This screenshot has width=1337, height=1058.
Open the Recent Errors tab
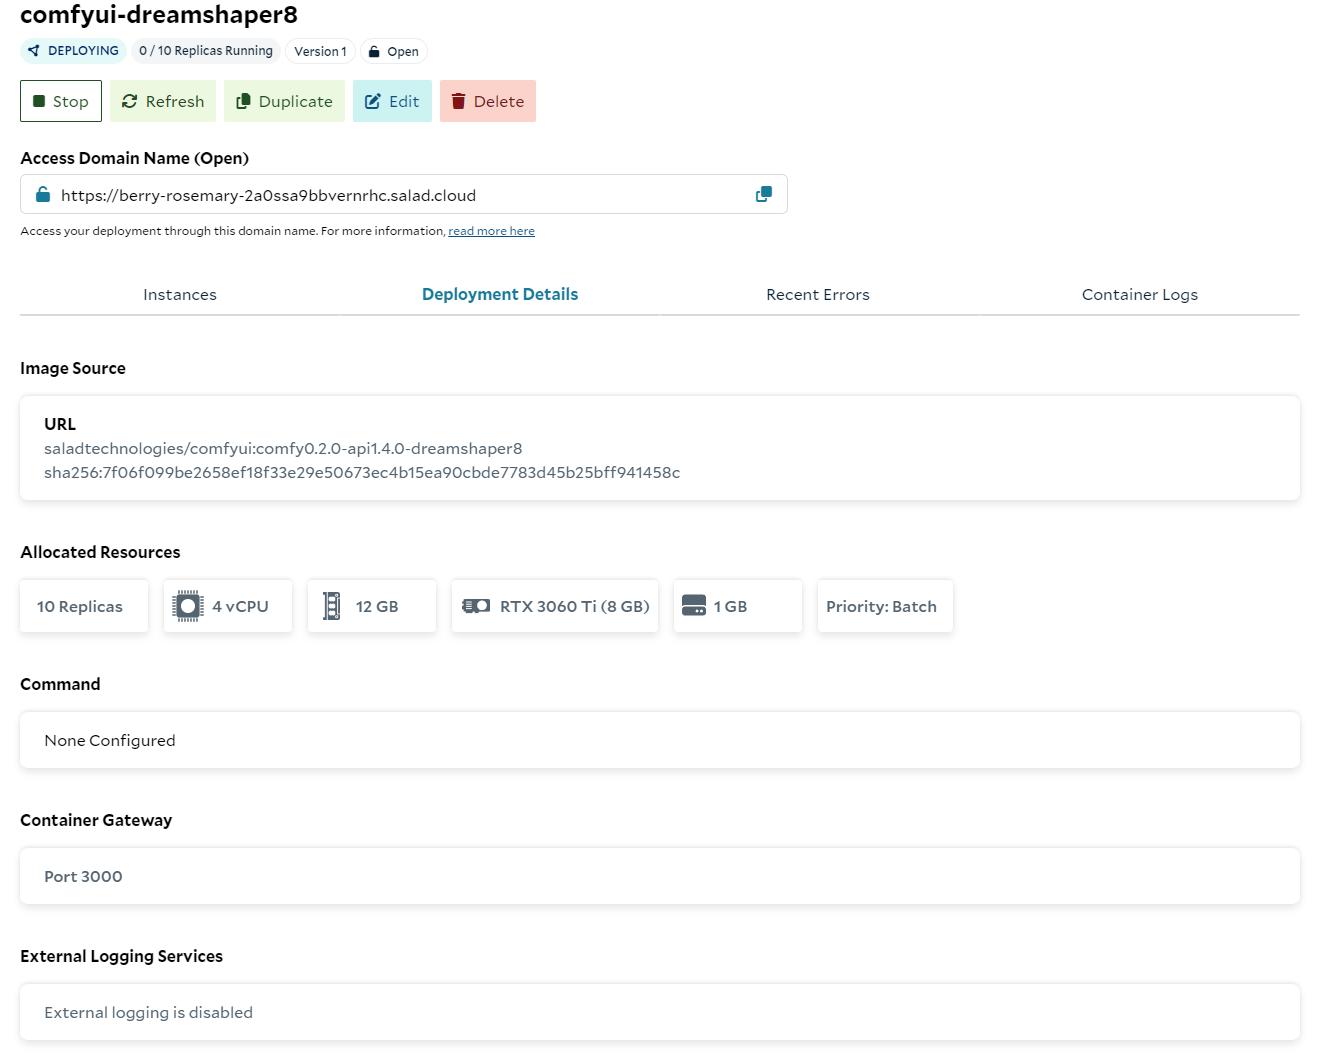pyautogui.click(x=818, y=294)
